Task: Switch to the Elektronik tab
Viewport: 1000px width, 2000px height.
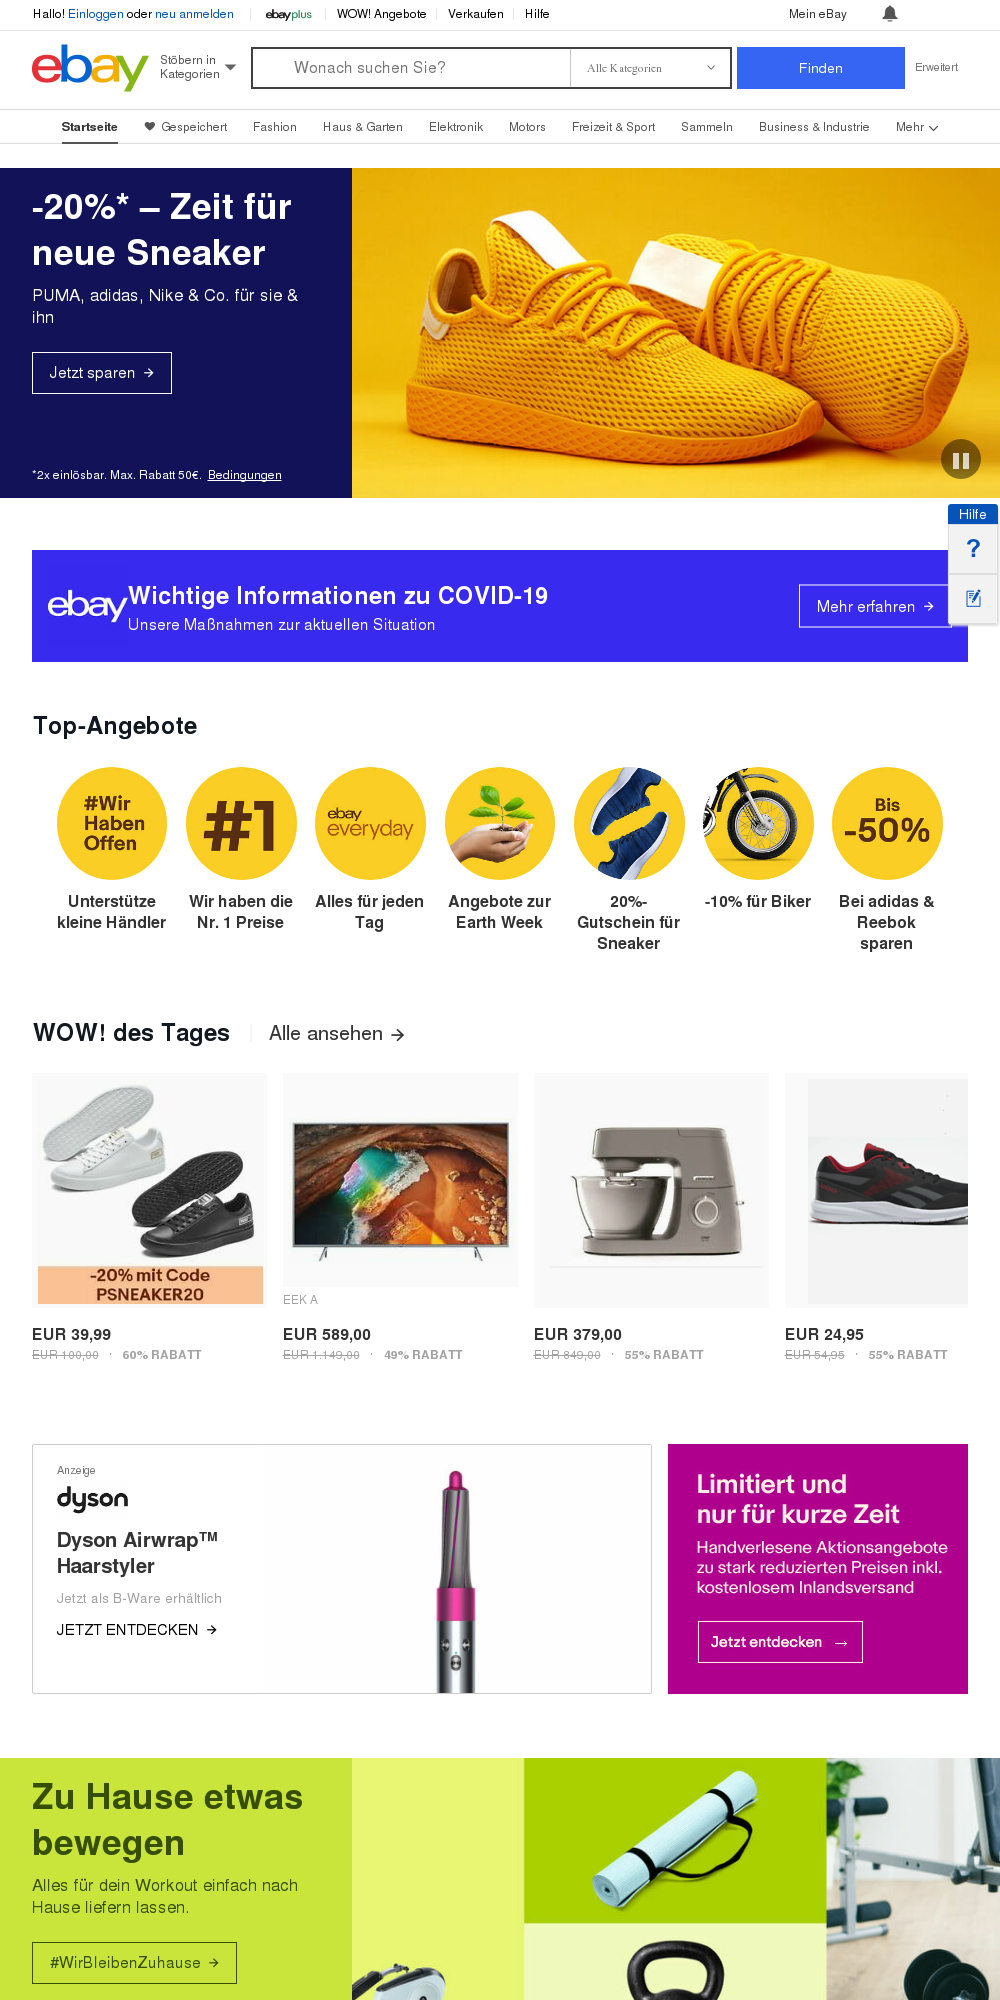Action: tap(456, 127)
